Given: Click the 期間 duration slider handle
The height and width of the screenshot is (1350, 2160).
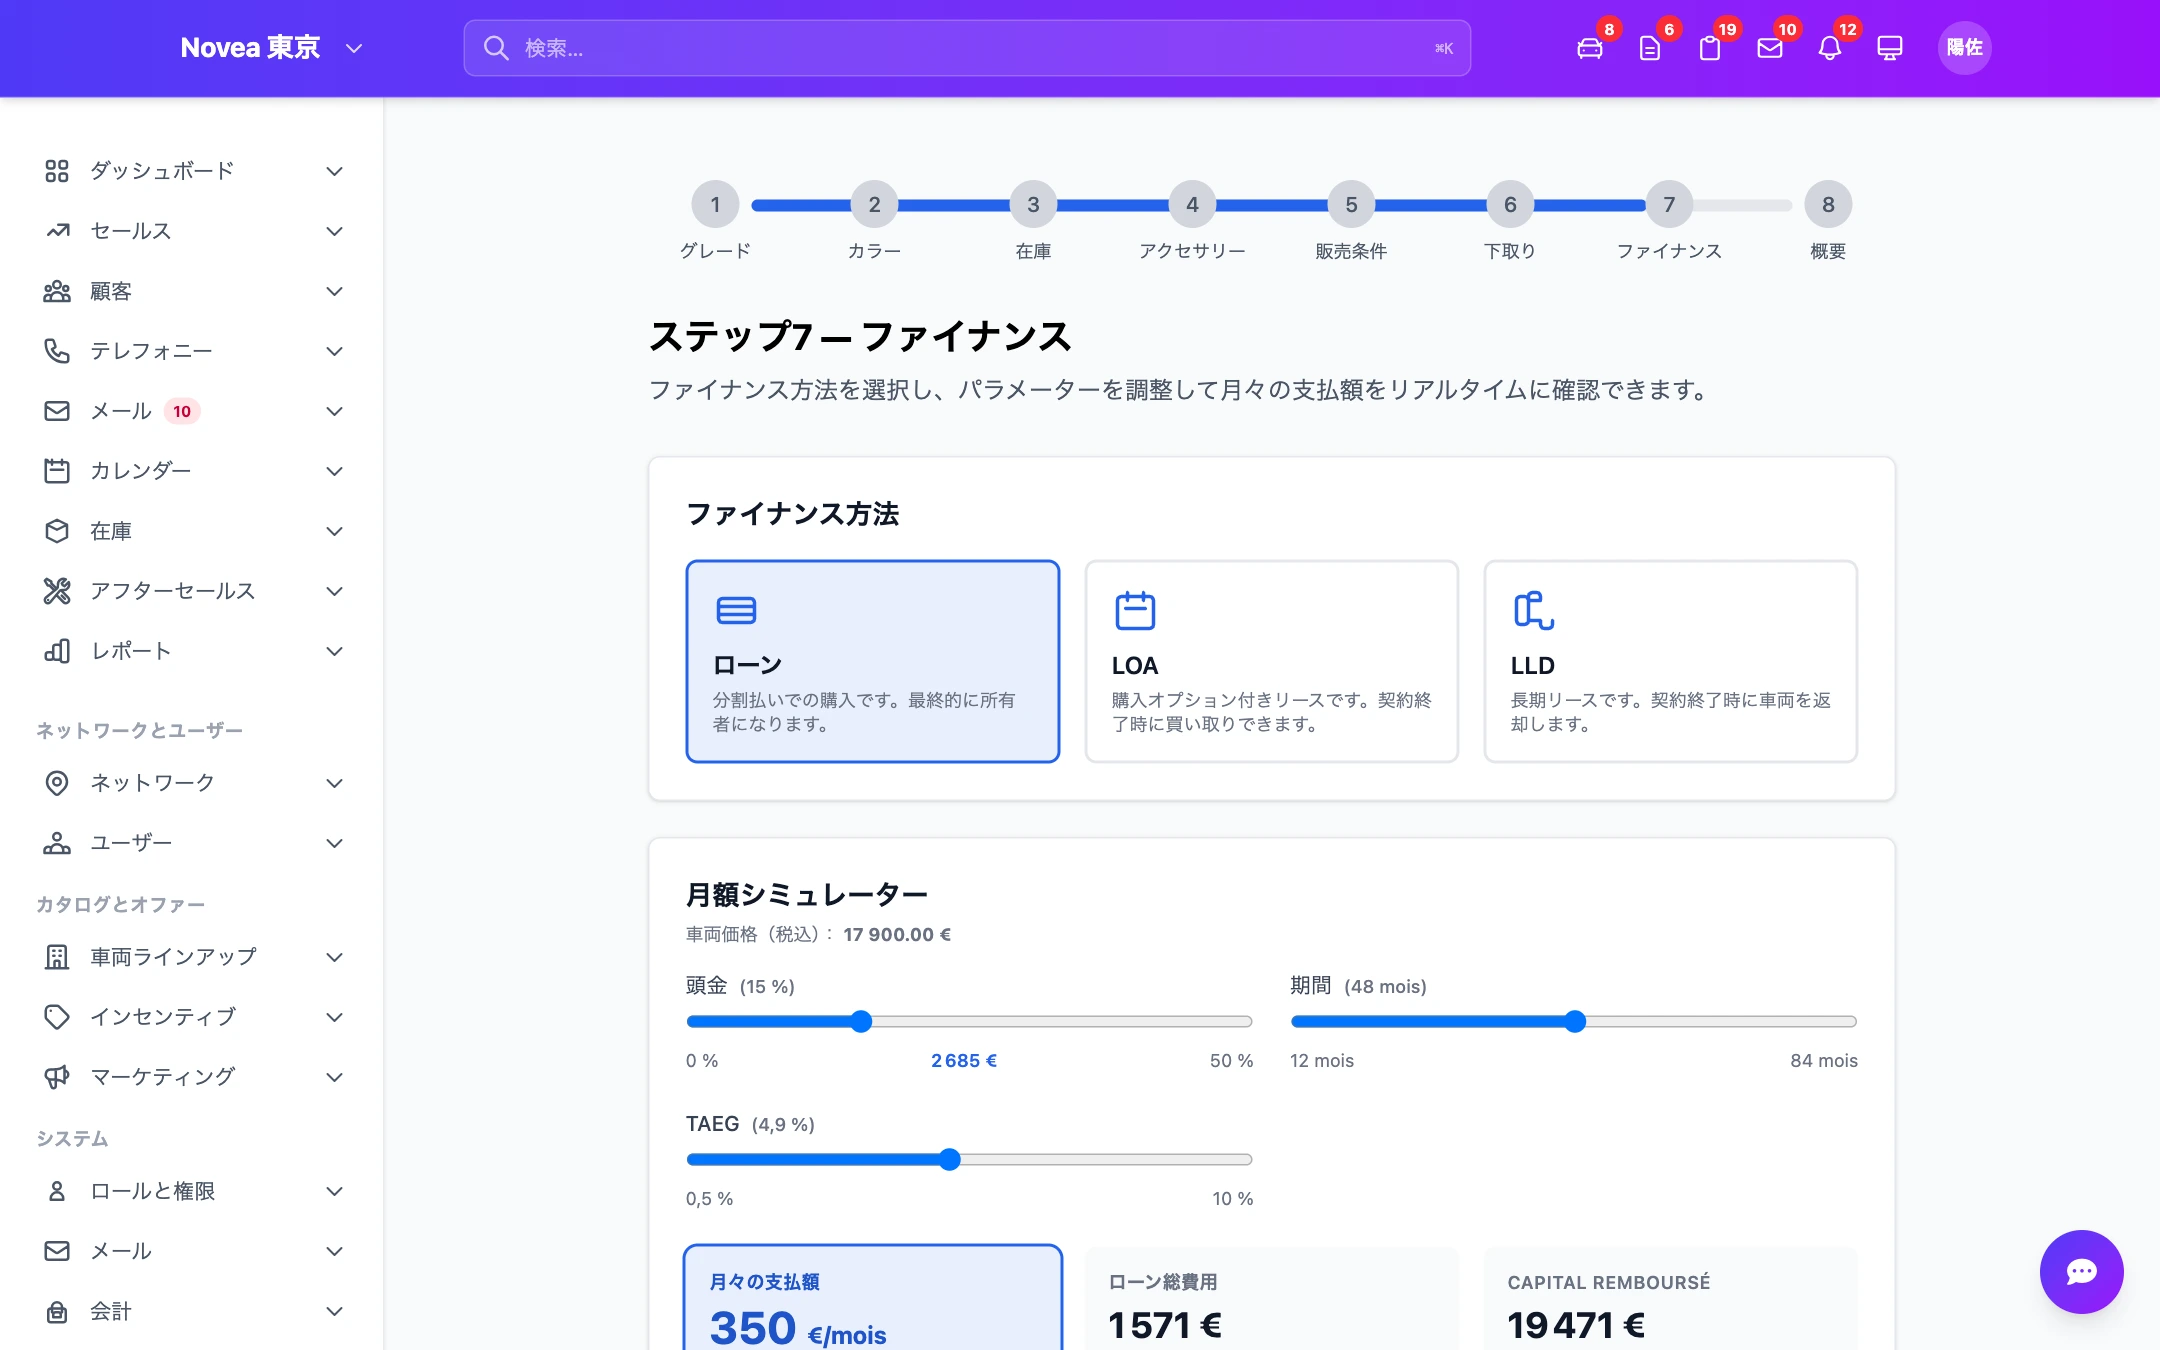Looking at the screenshot, I should pyautogui.click(x=1575, y=1021).
